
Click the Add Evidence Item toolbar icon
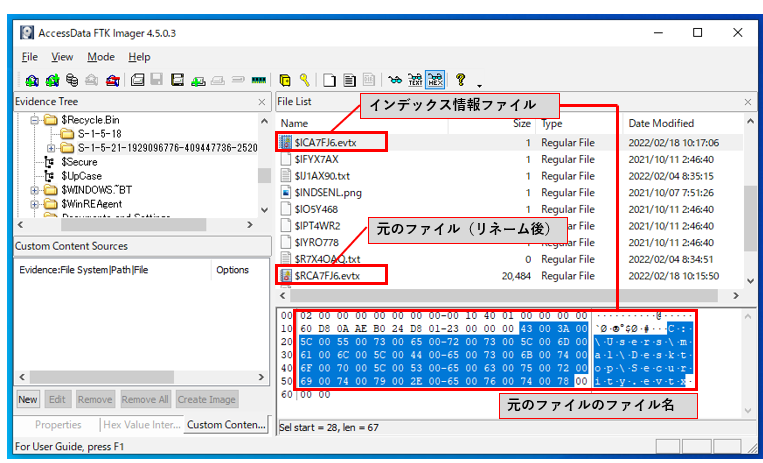[32, 80]
